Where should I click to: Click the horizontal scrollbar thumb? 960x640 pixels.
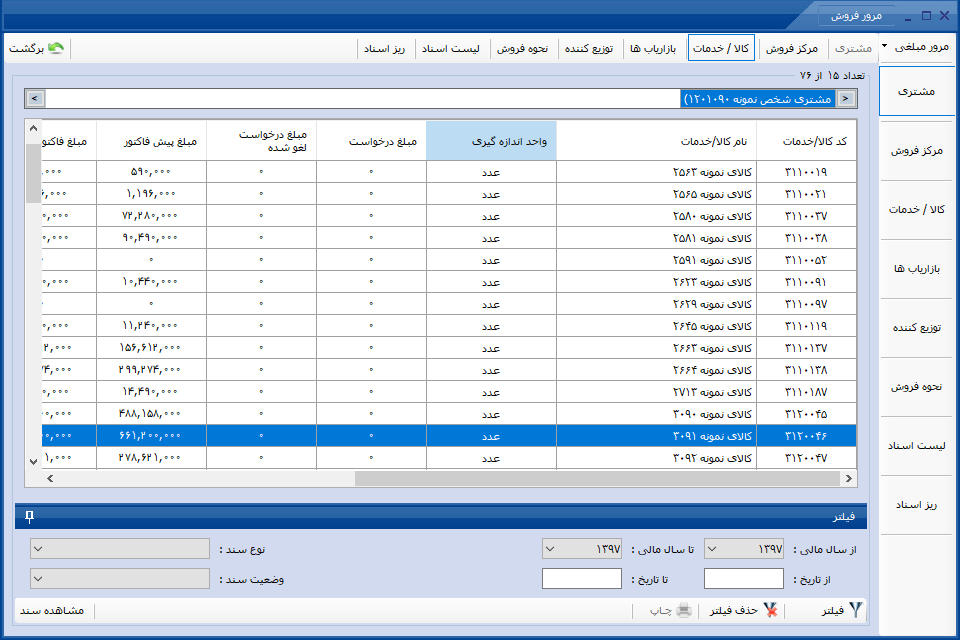[x=597, y=478]
